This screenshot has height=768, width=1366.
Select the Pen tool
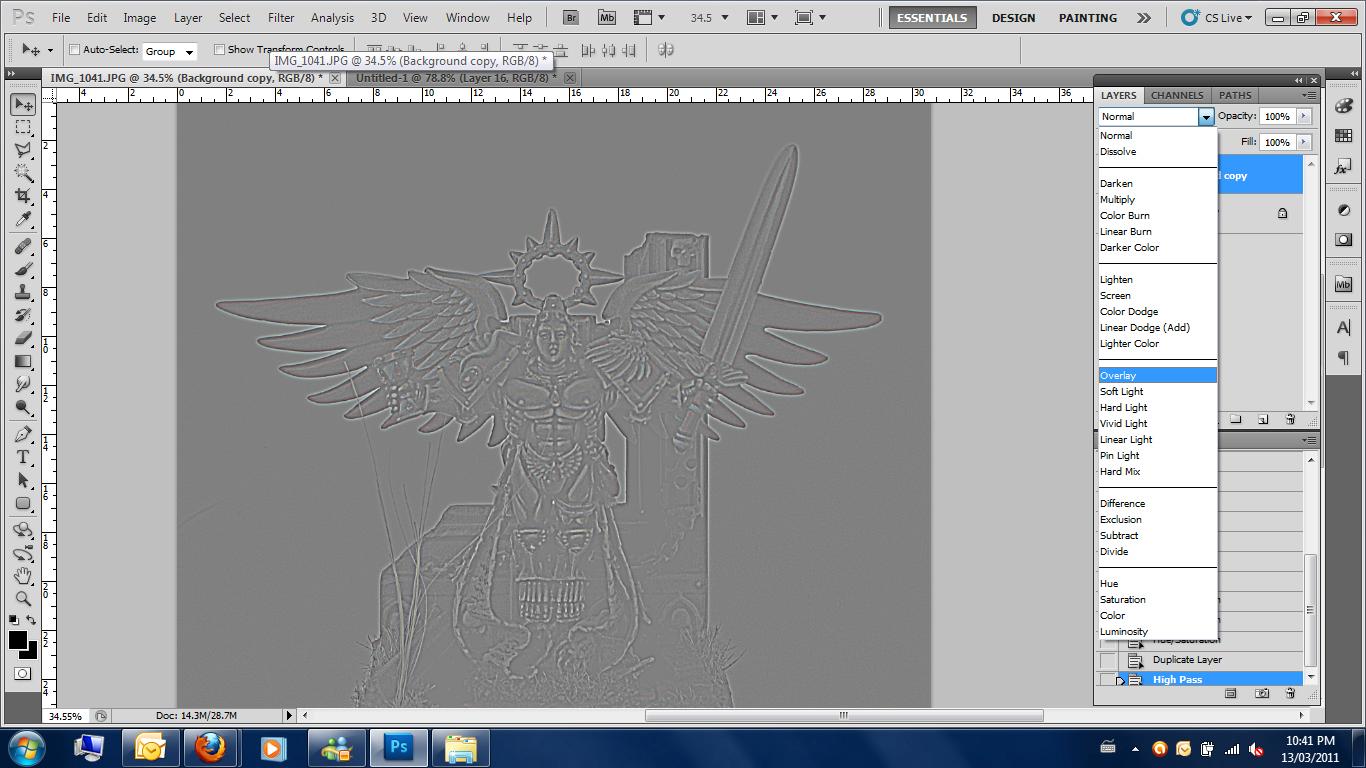tap(23, 434)
